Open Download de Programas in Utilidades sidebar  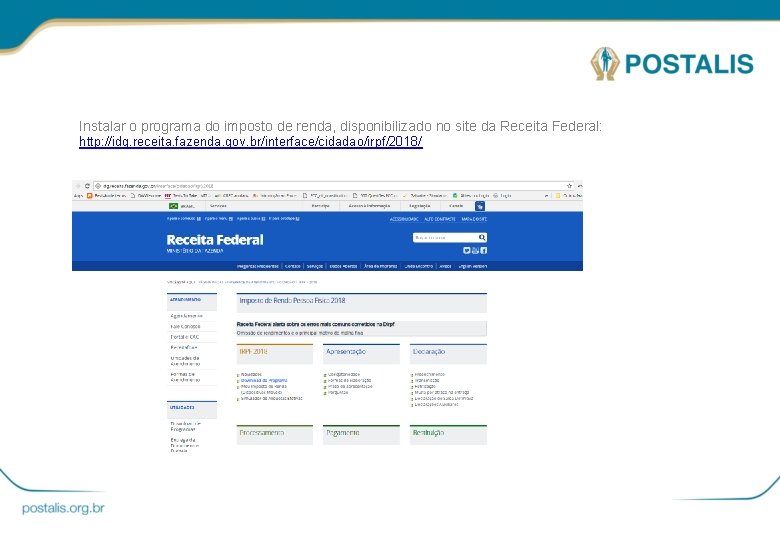pyautogui.click(x=186, y=427)
